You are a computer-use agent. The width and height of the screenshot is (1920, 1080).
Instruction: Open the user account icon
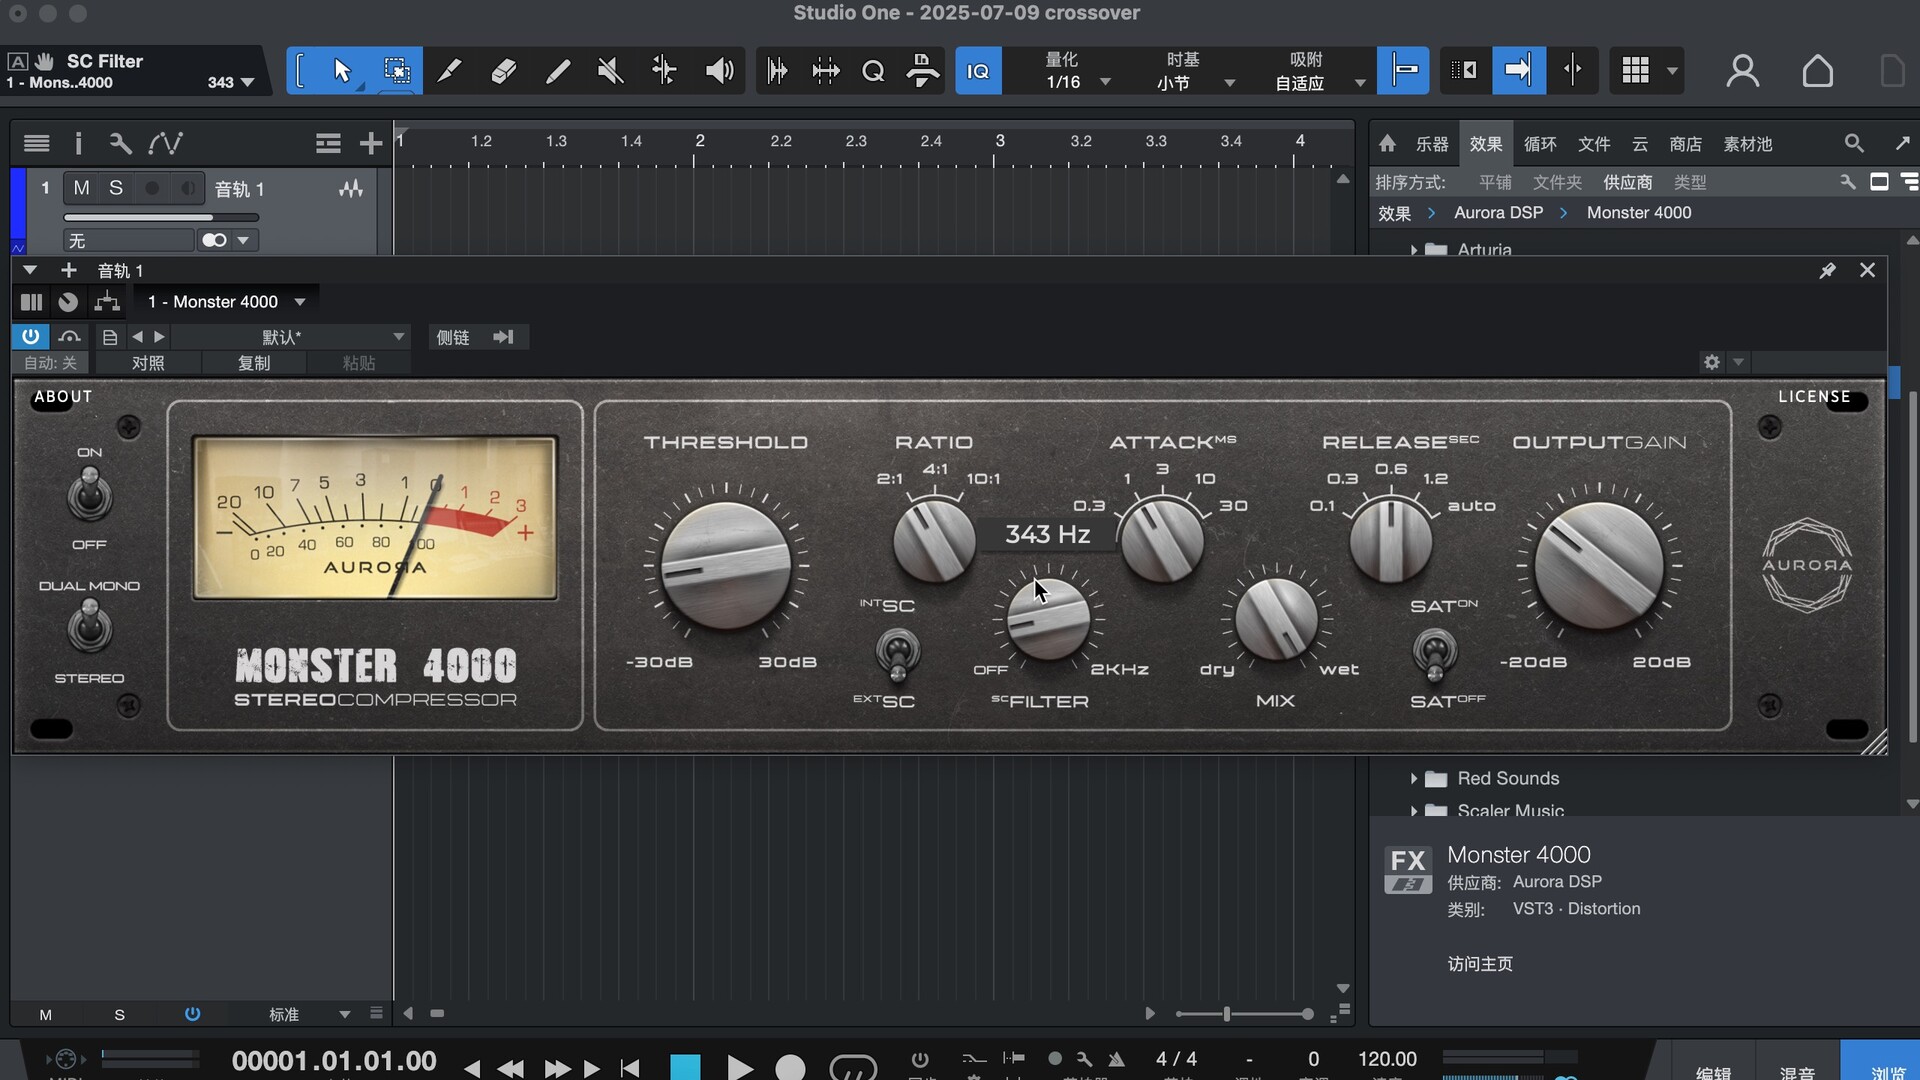click(1743, 71)
